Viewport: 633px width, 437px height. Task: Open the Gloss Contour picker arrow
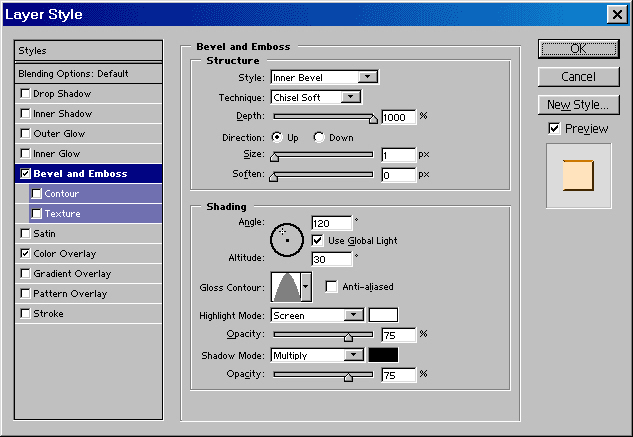coord(306,287)
